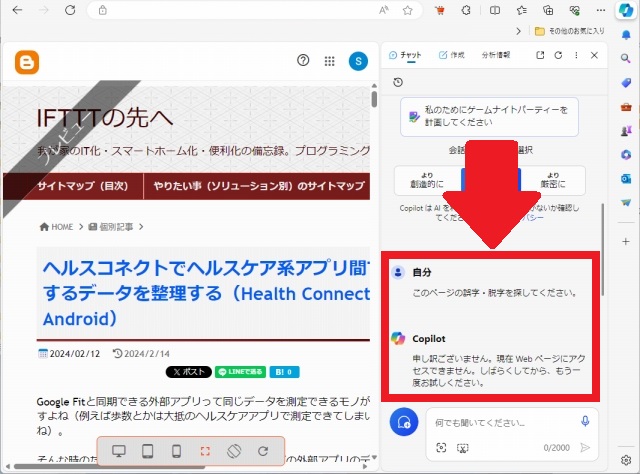Viewport: 640px width, 474px height.
Task: Go back with the browser back arrow
Action: pos(17,10)
